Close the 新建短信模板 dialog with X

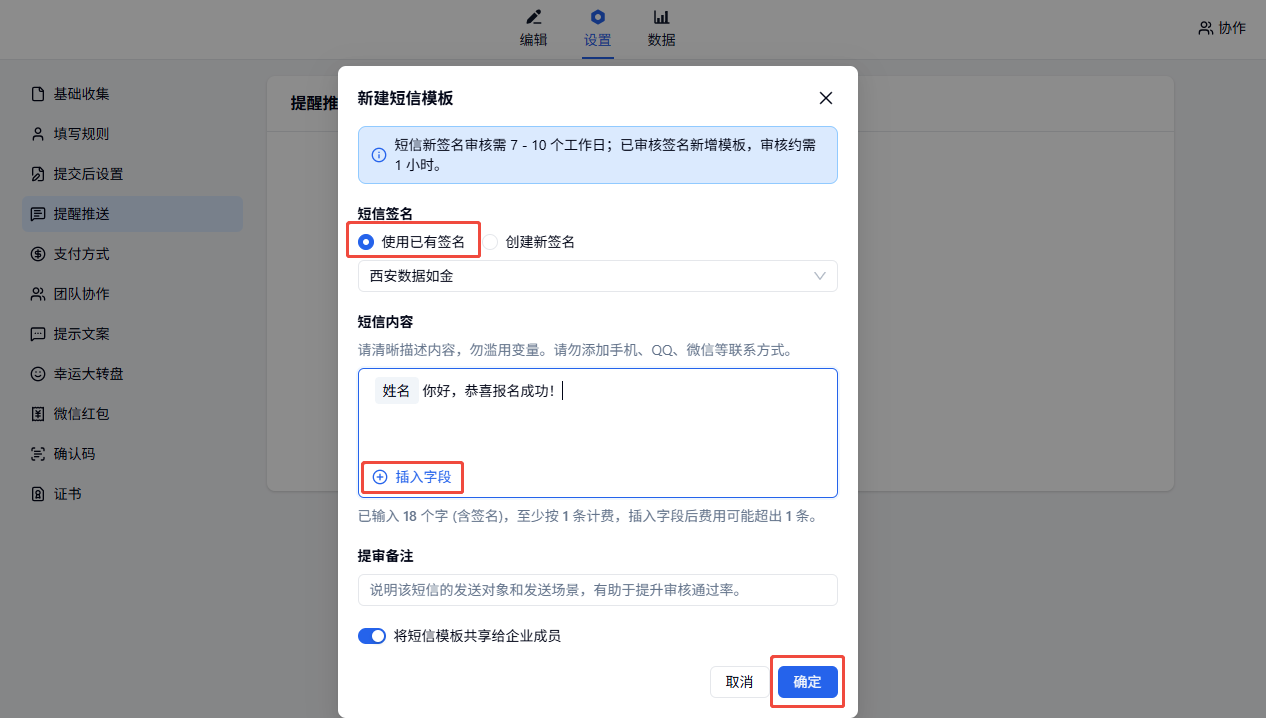click(x=826, y=98)
